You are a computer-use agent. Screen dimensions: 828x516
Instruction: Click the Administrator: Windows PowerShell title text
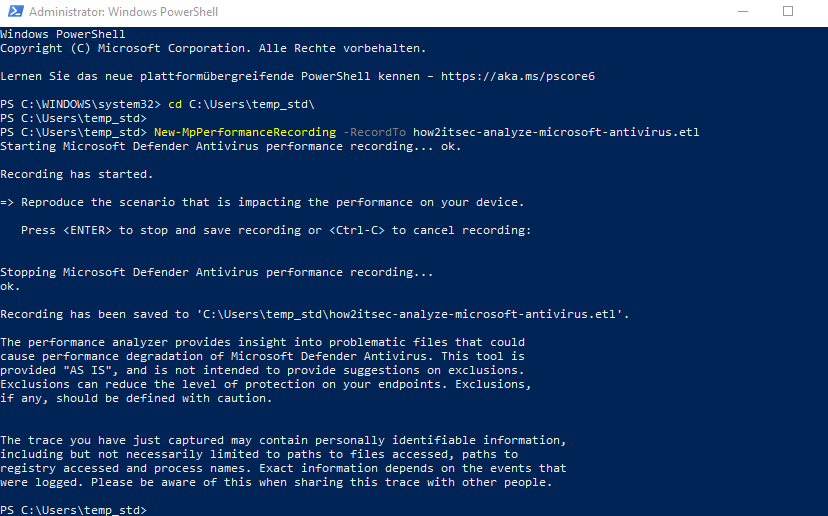tap(124, 12)
